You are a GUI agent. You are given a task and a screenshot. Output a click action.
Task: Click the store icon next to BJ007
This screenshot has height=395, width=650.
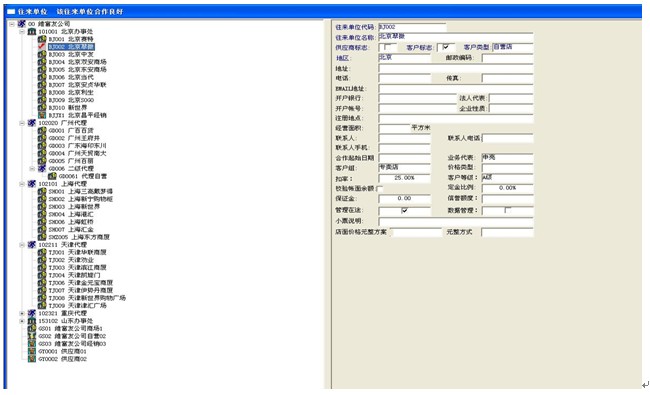42,85
